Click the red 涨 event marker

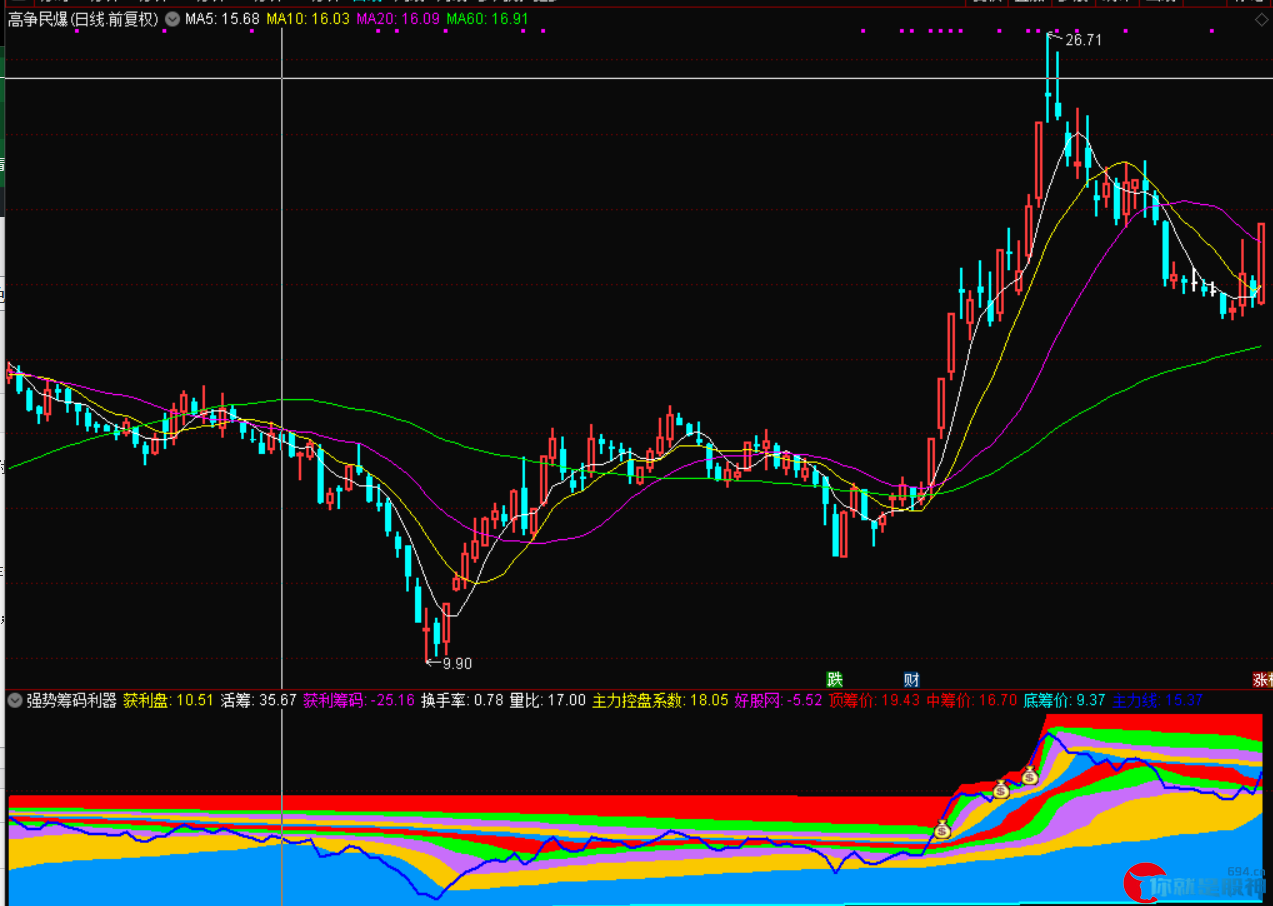pos(1262,679)
